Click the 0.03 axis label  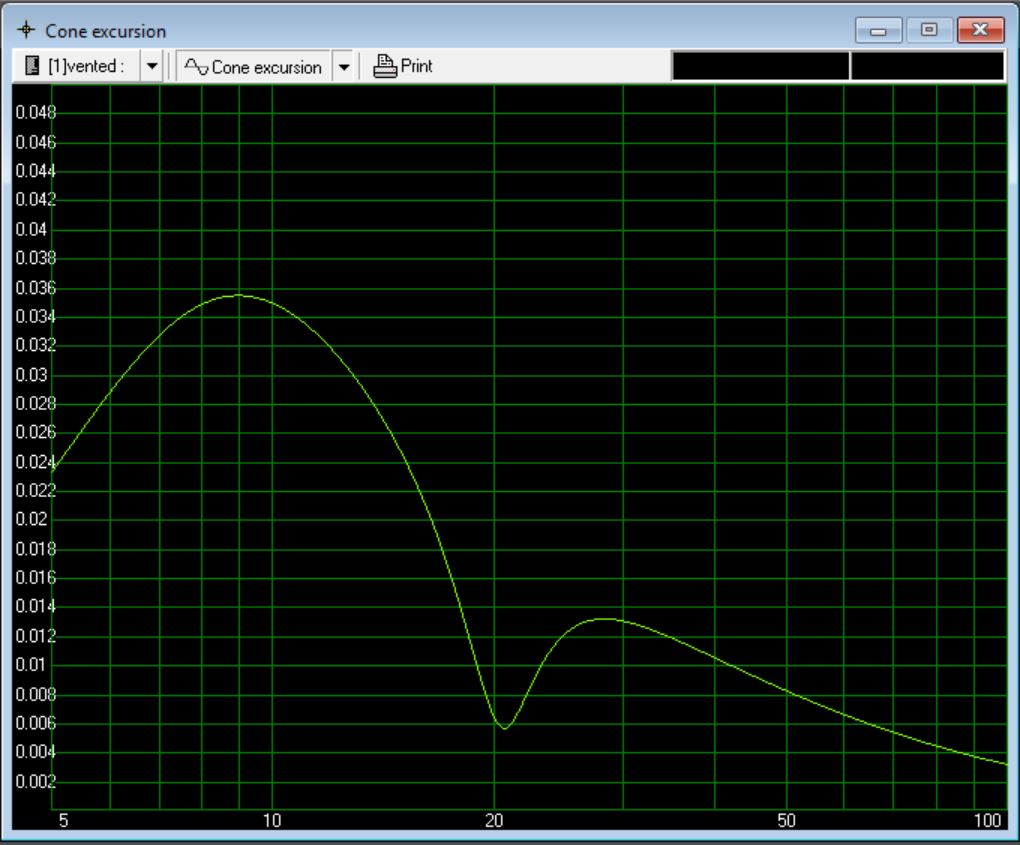click(x=31, y=375)
